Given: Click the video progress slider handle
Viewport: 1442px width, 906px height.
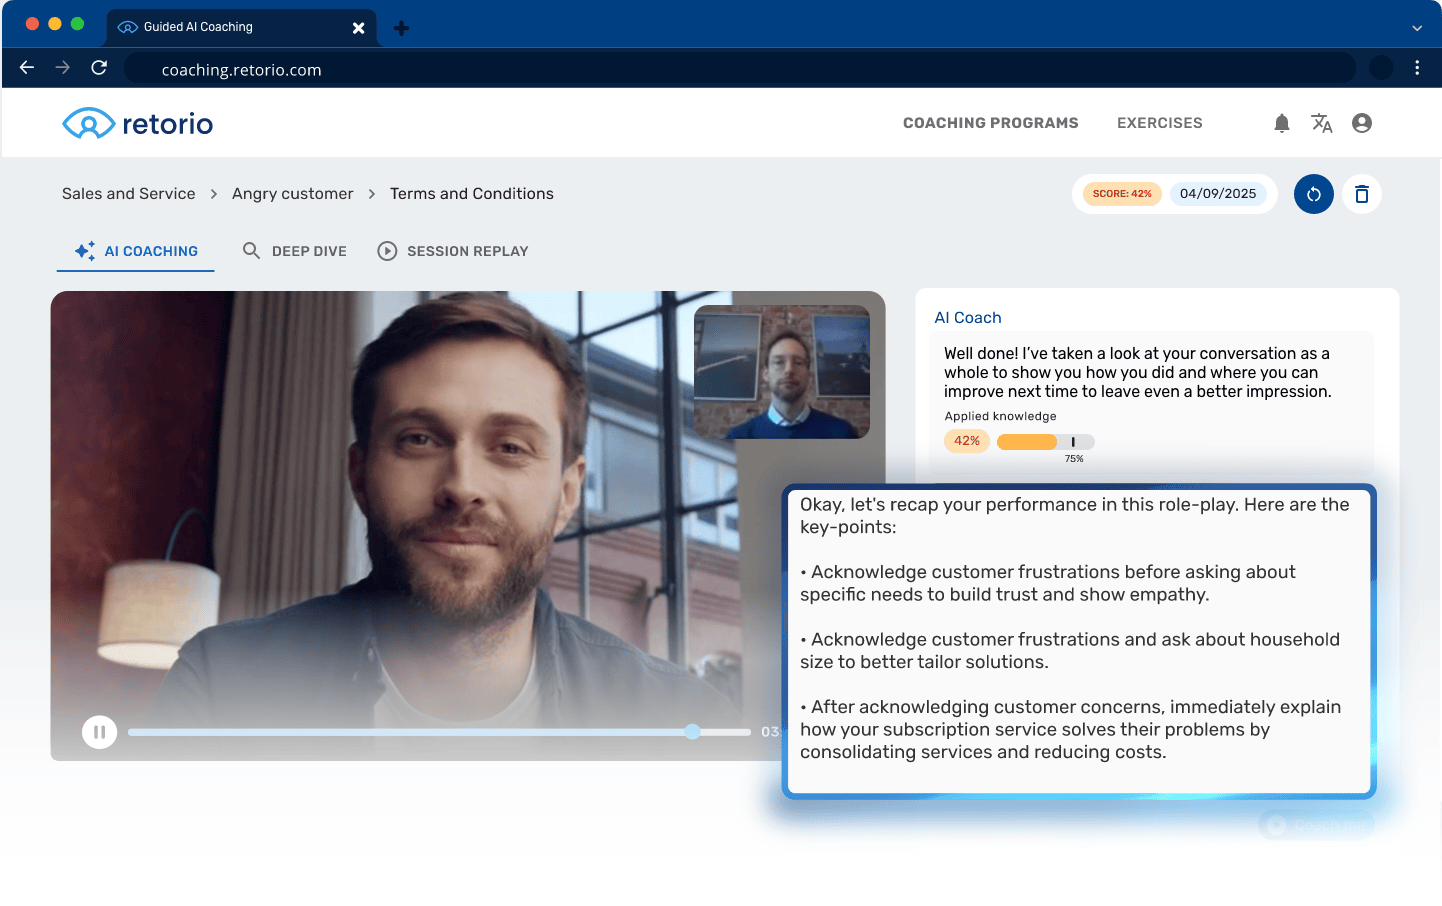Looking at the screenshot, I should (x=692, y=731).
